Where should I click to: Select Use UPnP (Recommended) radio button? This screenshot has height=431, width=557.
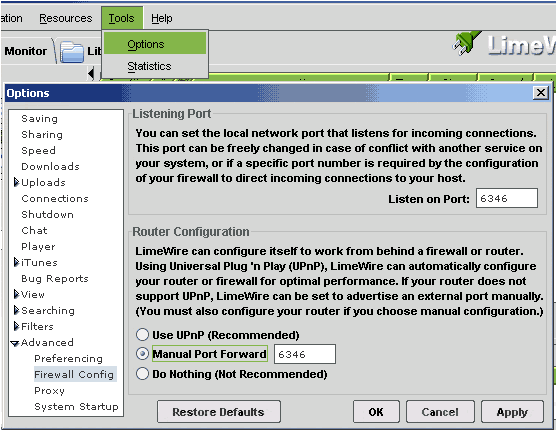[142, 335]
